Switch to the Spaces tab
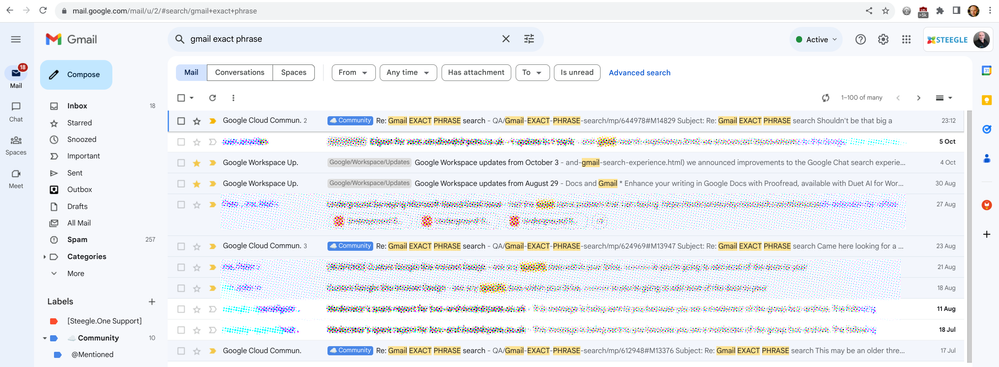Image resolution: width=999 pixels, height=367 pixels. click(x=294, y=73)
